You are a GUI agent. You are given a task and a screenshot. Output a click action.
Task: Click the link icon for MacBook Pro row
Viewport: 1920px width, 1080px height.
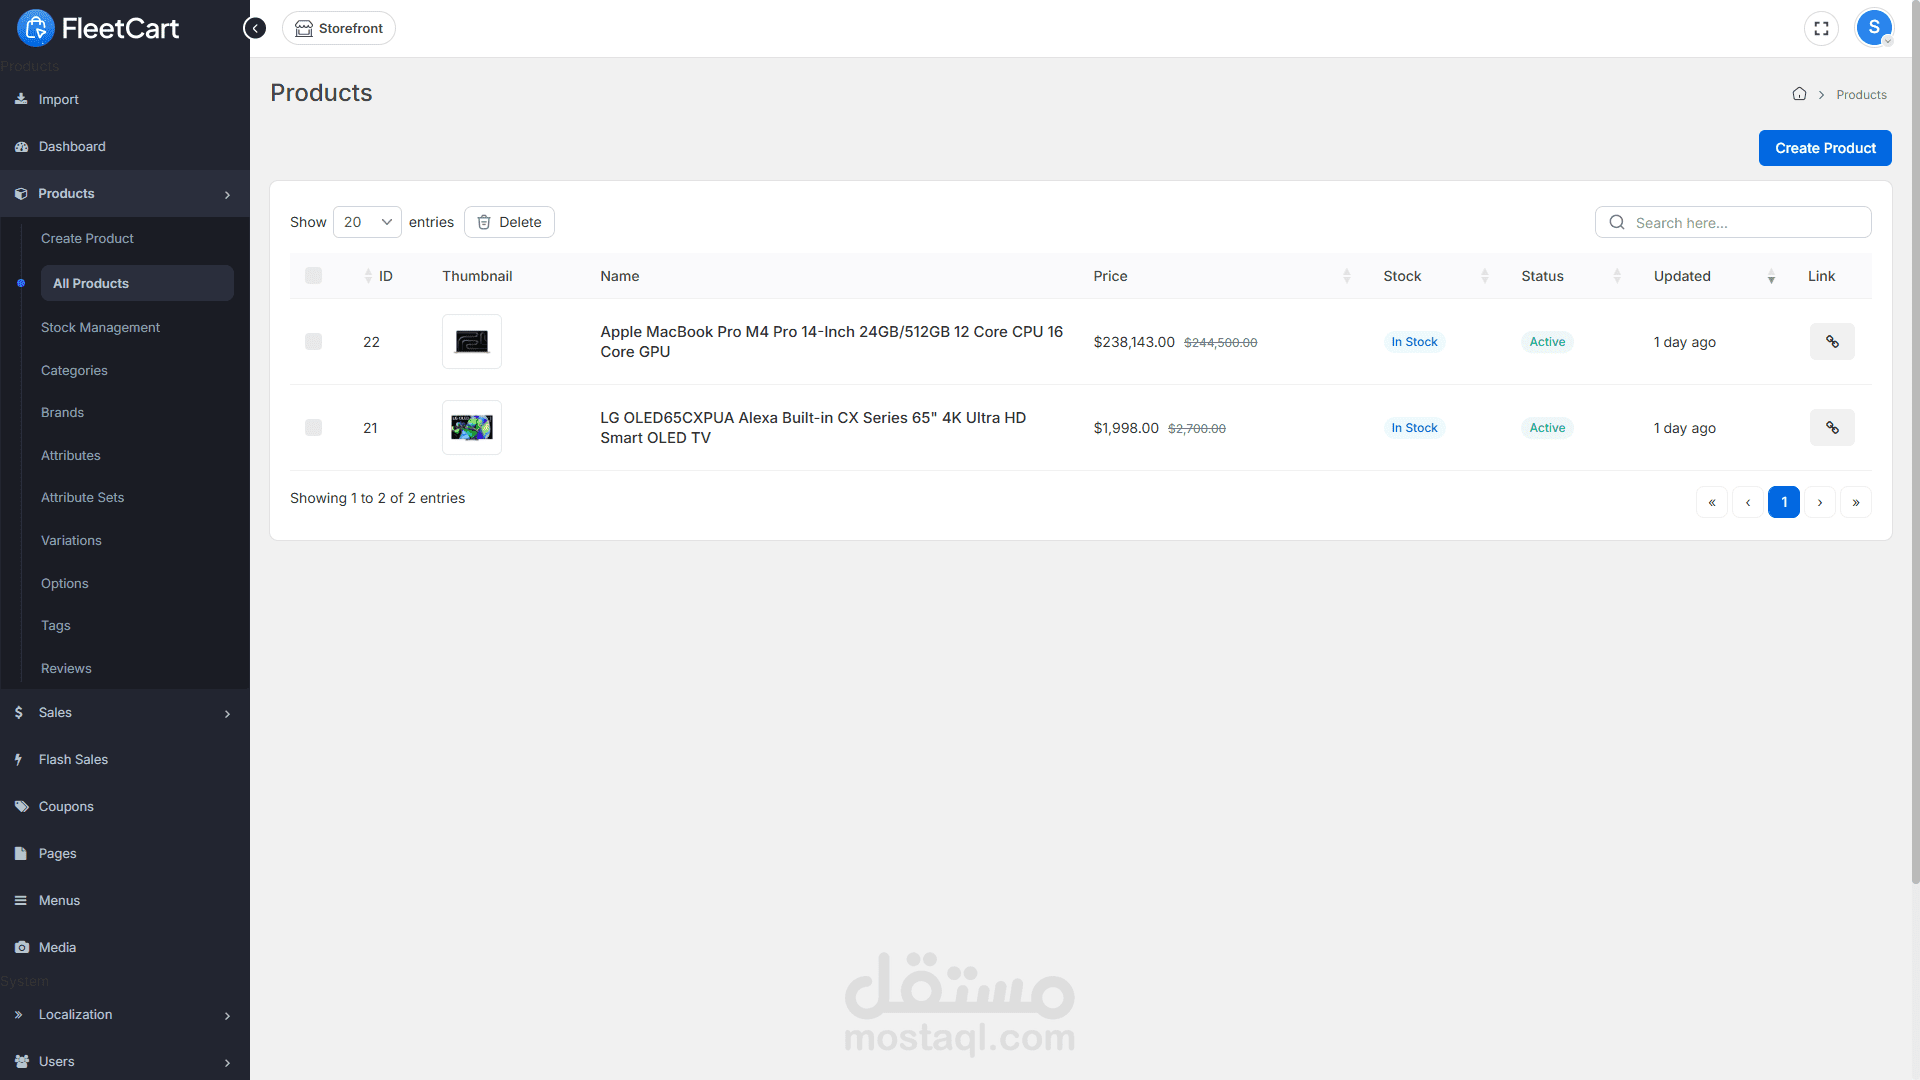[1831, 342]
